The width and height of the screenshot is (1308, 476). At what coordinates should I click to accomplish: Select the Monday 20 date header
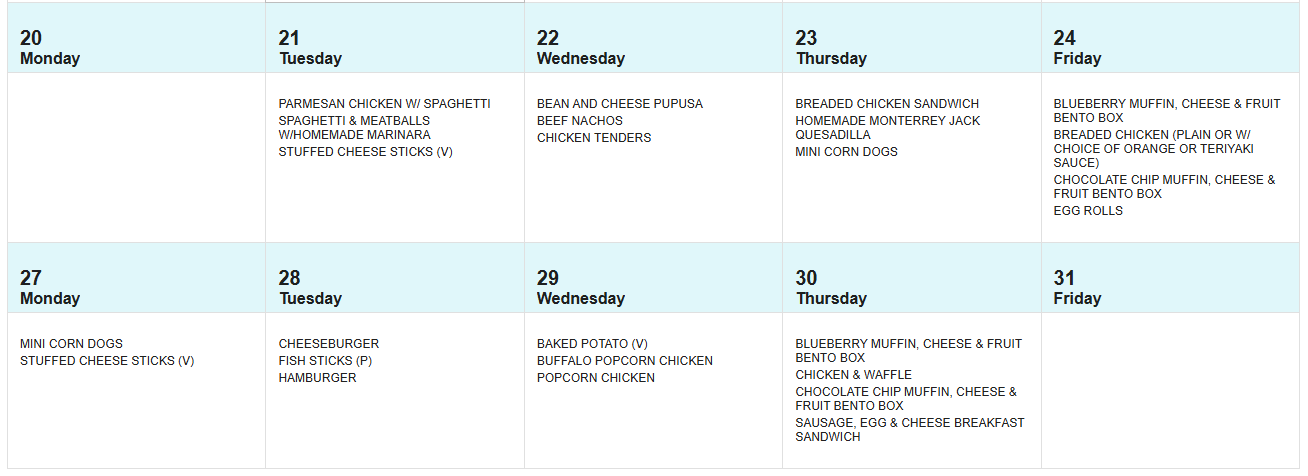point(49,47)
